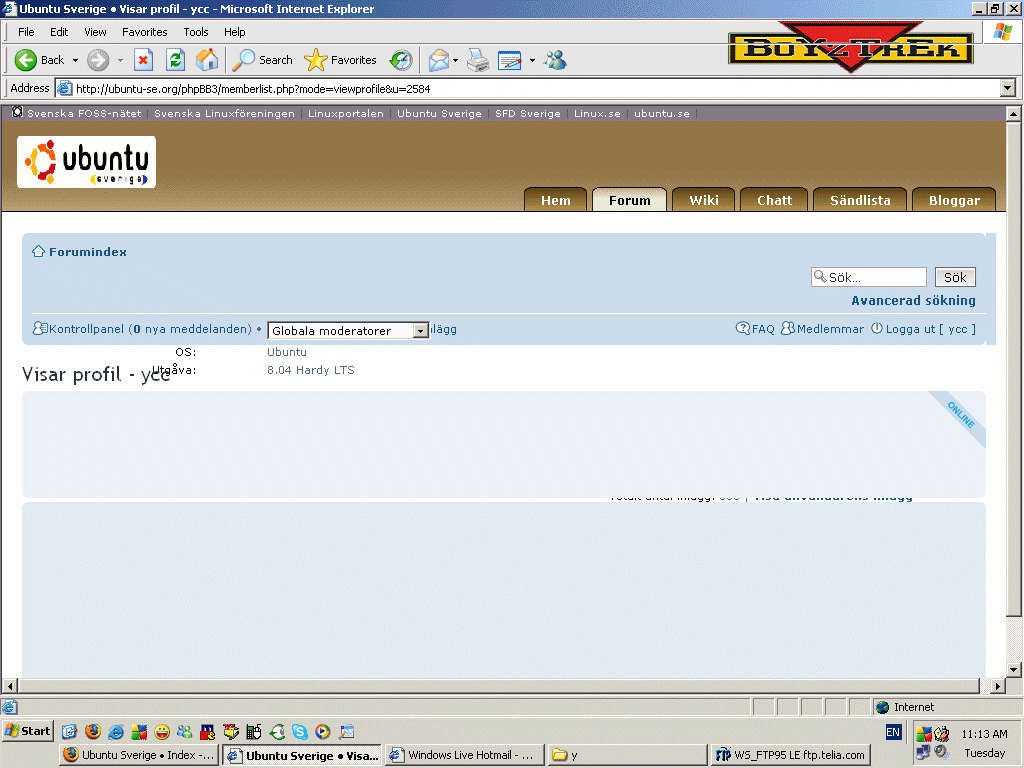Click the 8.04 Hardy LTS value
The height and width of the screenshot is (768, 1024).
click(x=311, y=370)
